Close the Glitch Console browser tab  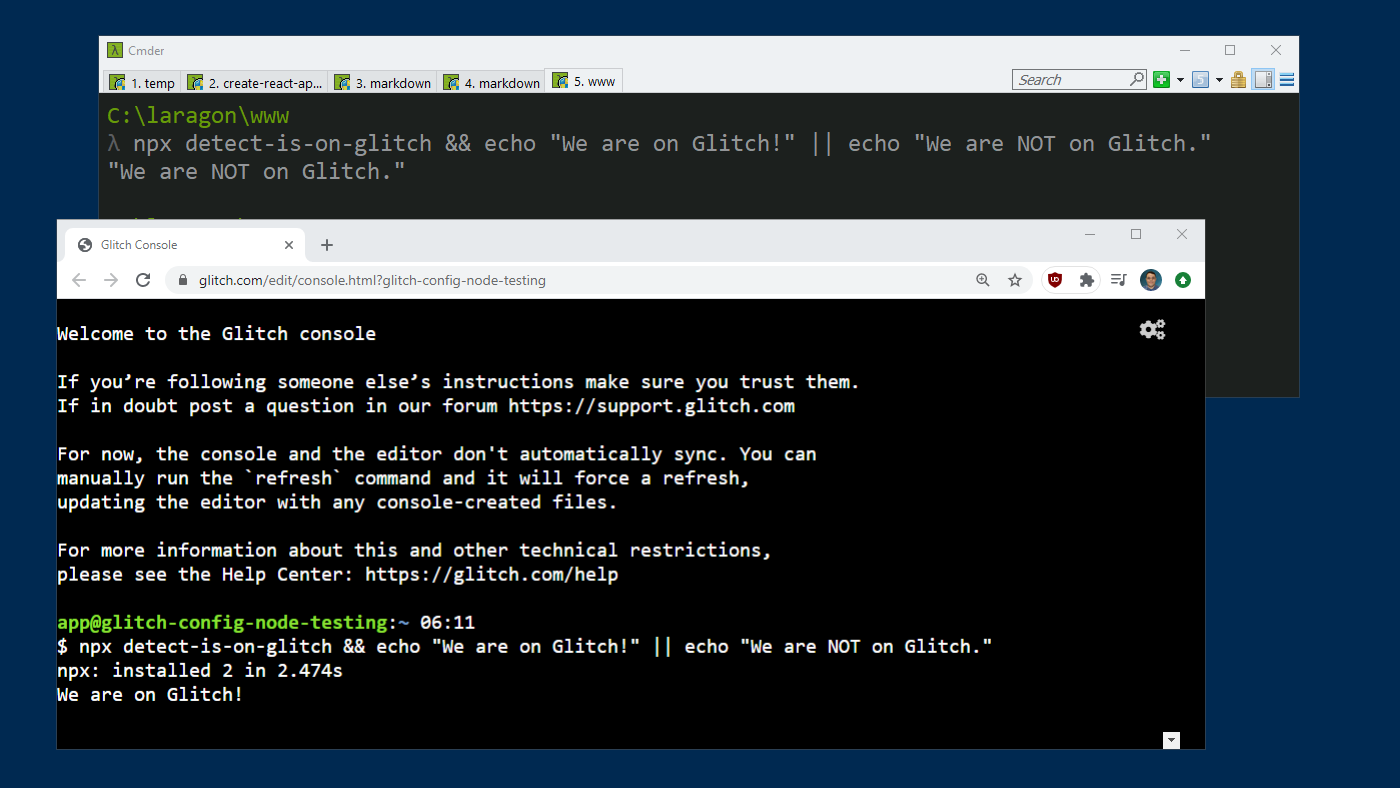pyautogui.click(x=289, y=245)
